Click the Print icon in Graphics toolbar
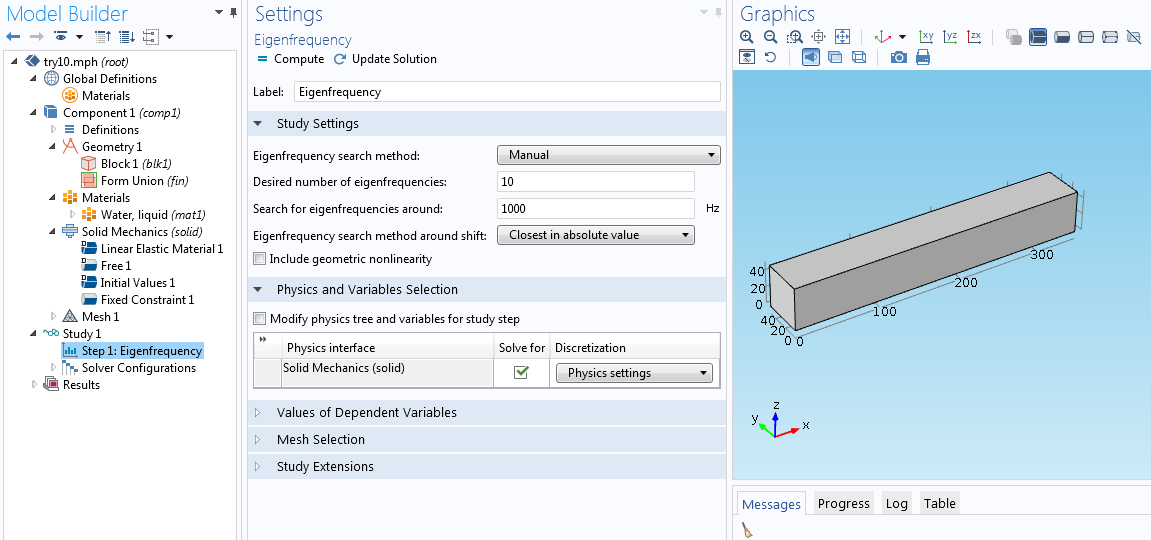1151x540 pixels. [x=922, y=58]
